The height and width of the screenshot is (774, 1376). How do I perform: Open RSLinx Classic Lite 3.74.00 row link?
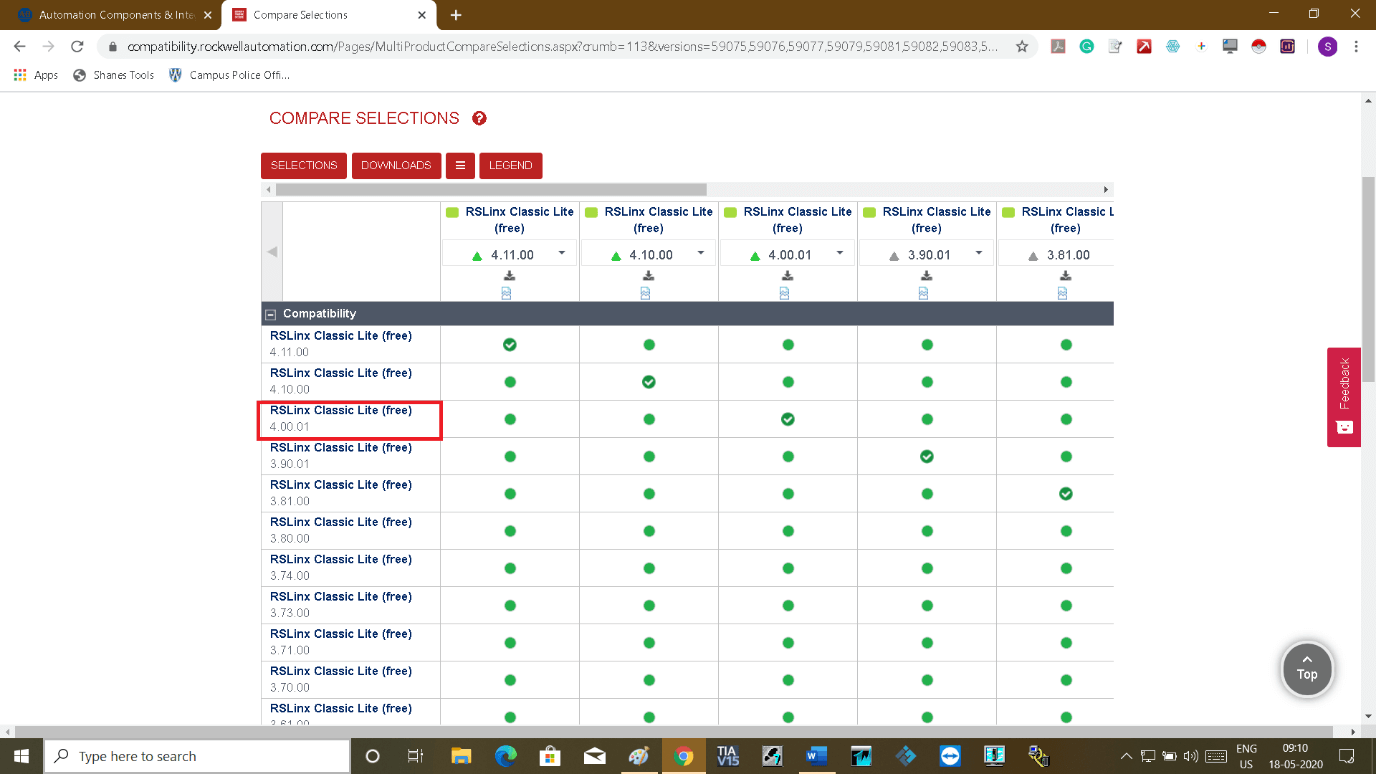tap(341, 559)
